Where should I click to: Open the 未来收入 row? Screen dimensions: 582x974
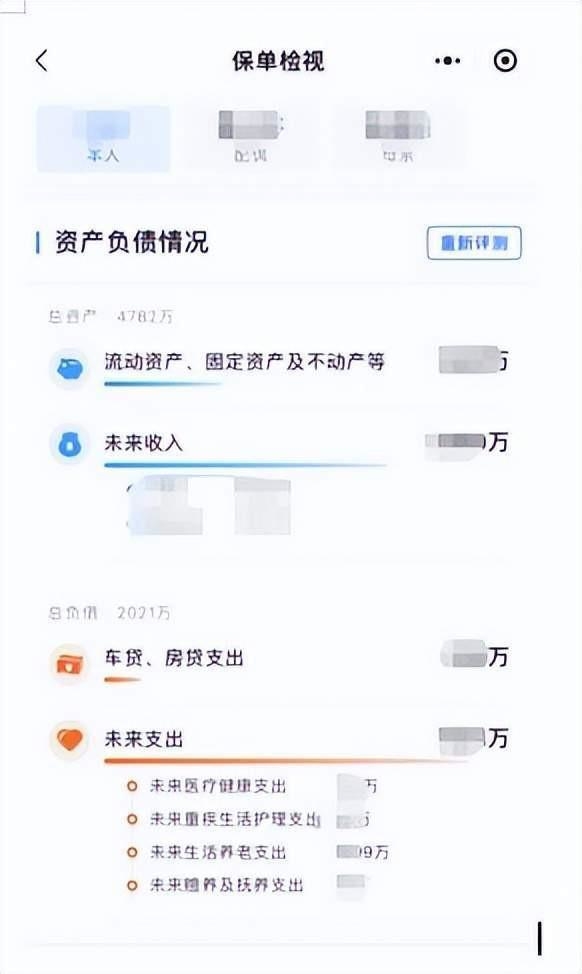click(x=280, y=445)
